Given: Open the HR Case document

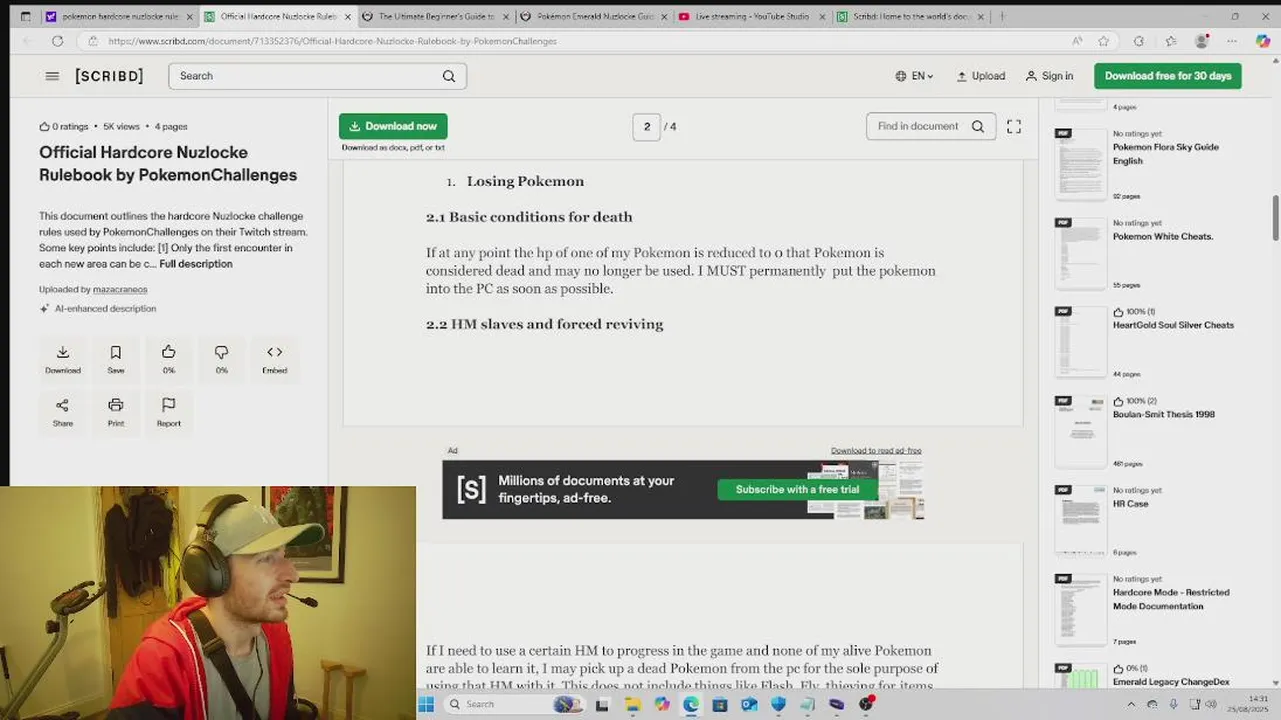Looking at the screenshot, I should pos(1131,504).
